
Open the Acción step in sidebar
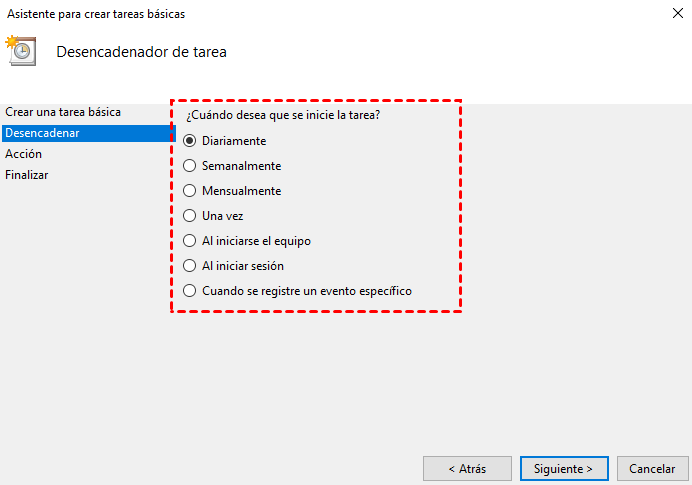pos(24,154)
